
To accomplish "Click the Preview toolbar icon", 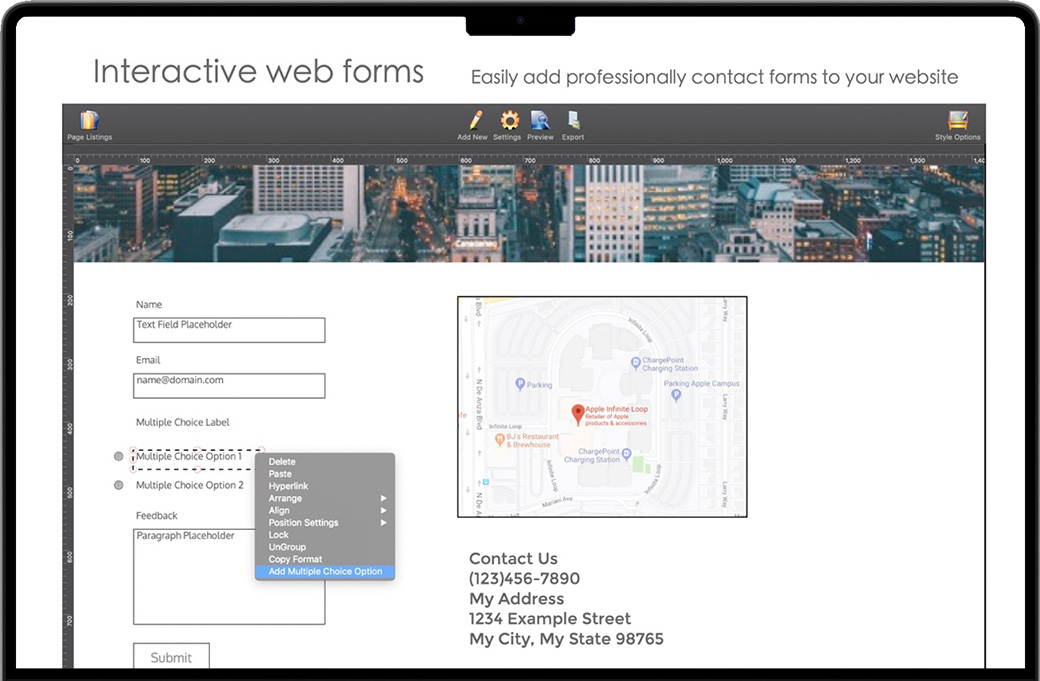I will click(540, 121).
